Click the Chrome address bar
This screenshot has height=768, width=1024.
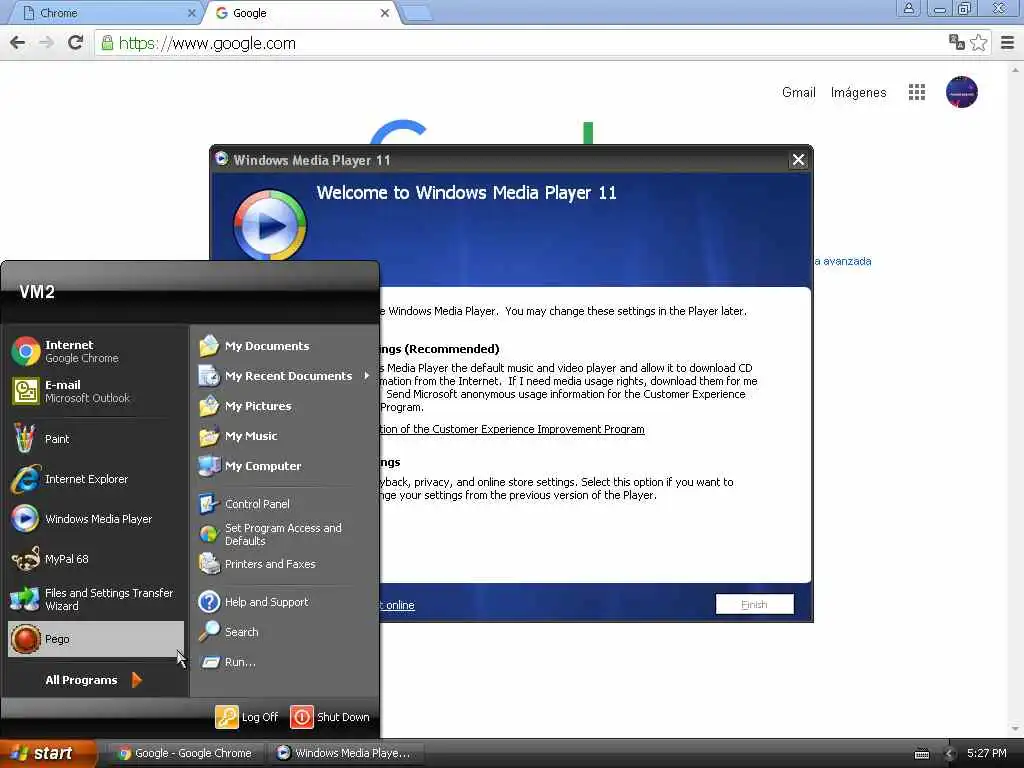[522, 43]
